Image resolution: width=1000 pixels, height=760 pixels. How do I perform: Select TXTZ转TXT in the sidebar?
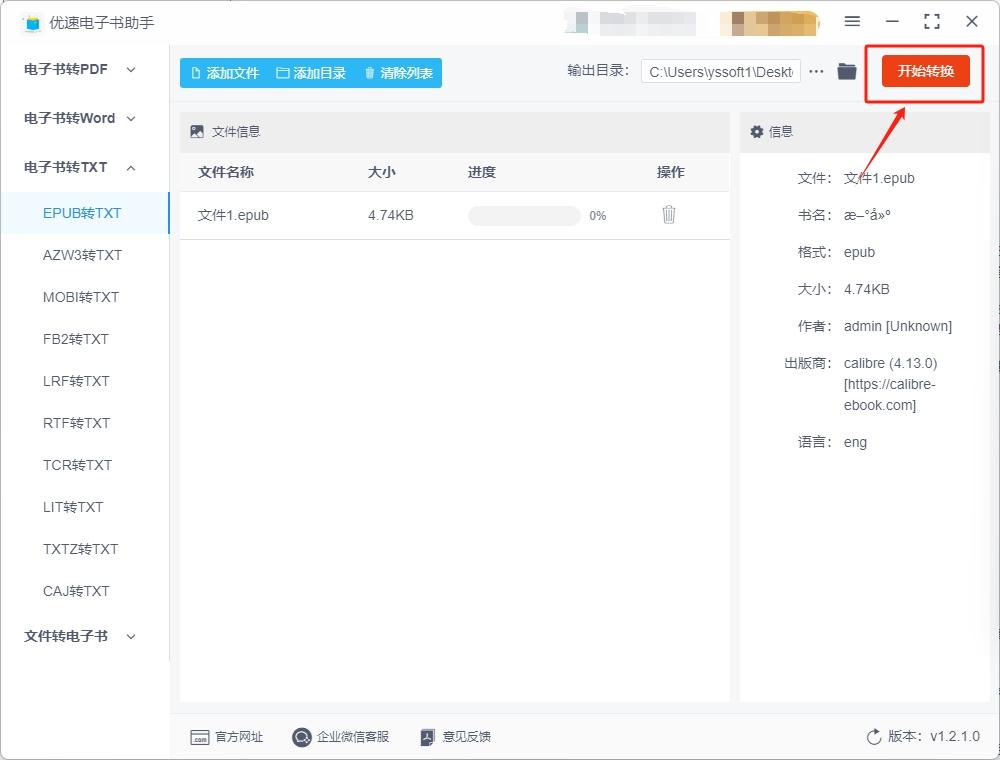(80, 550)
